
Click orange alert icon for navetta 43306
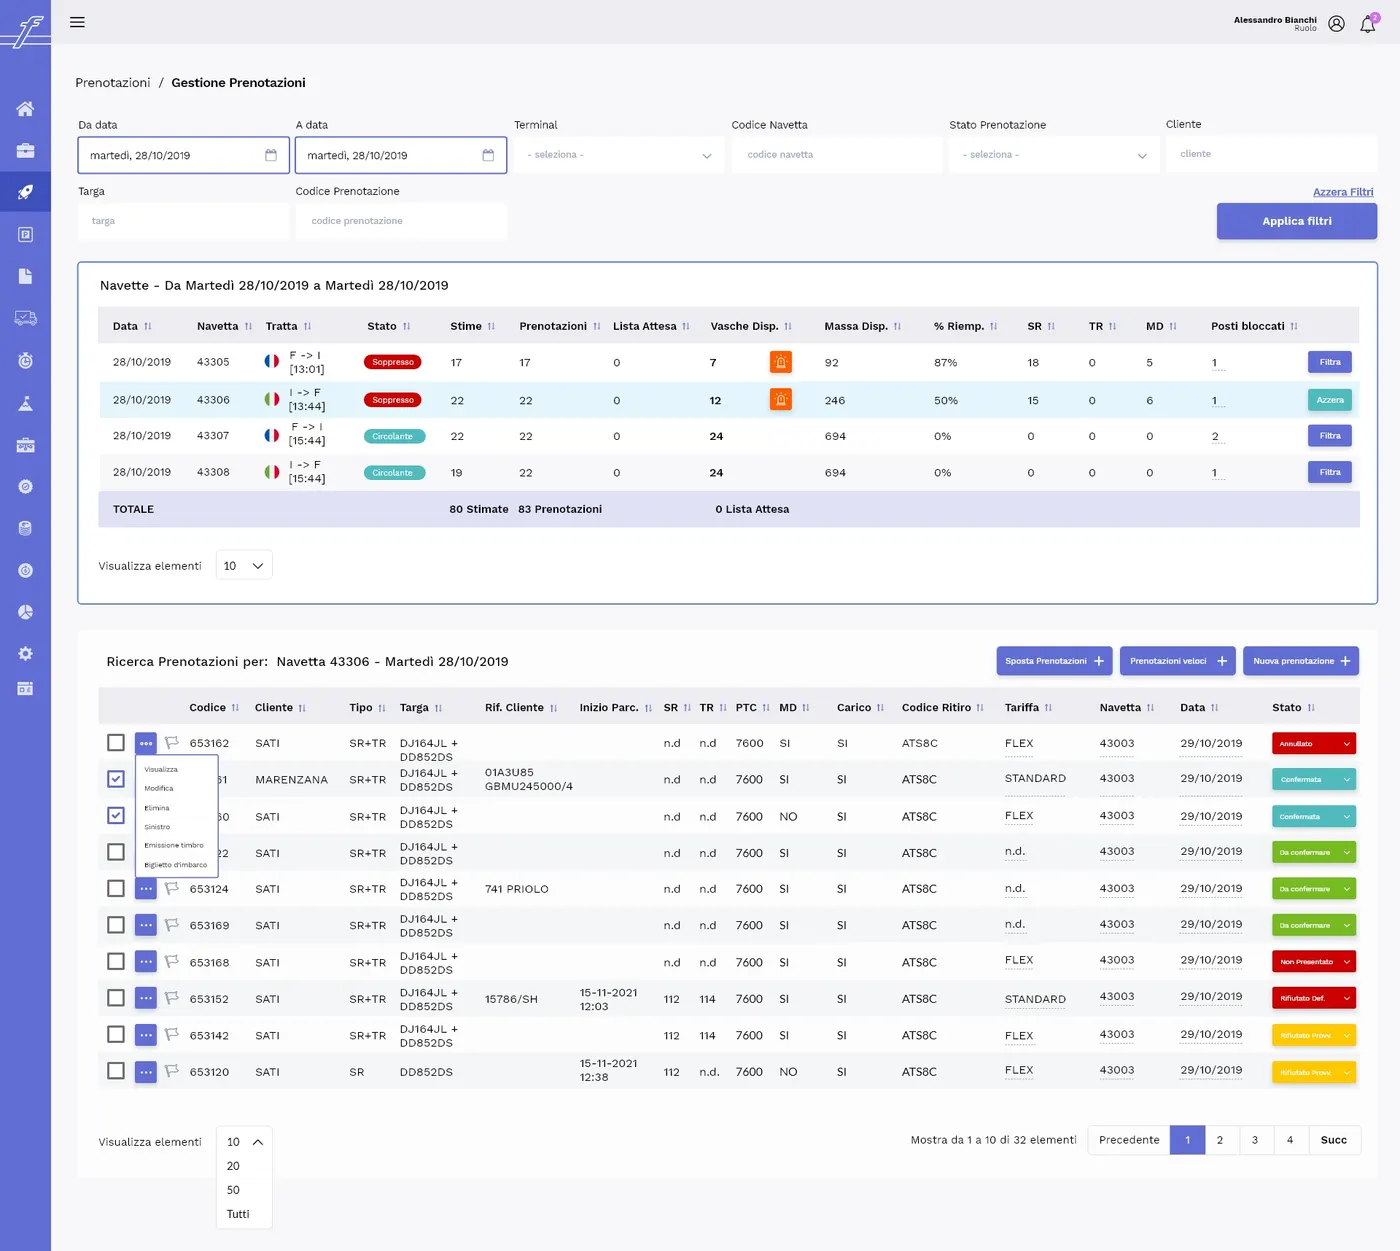[x=781, y=400]
